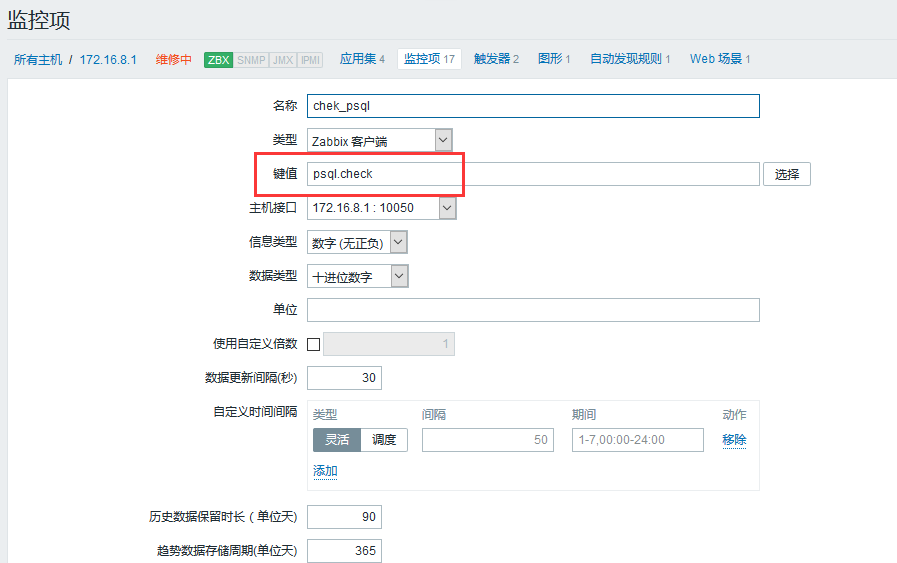Click the disabled multiplier value field

point(389,344)
